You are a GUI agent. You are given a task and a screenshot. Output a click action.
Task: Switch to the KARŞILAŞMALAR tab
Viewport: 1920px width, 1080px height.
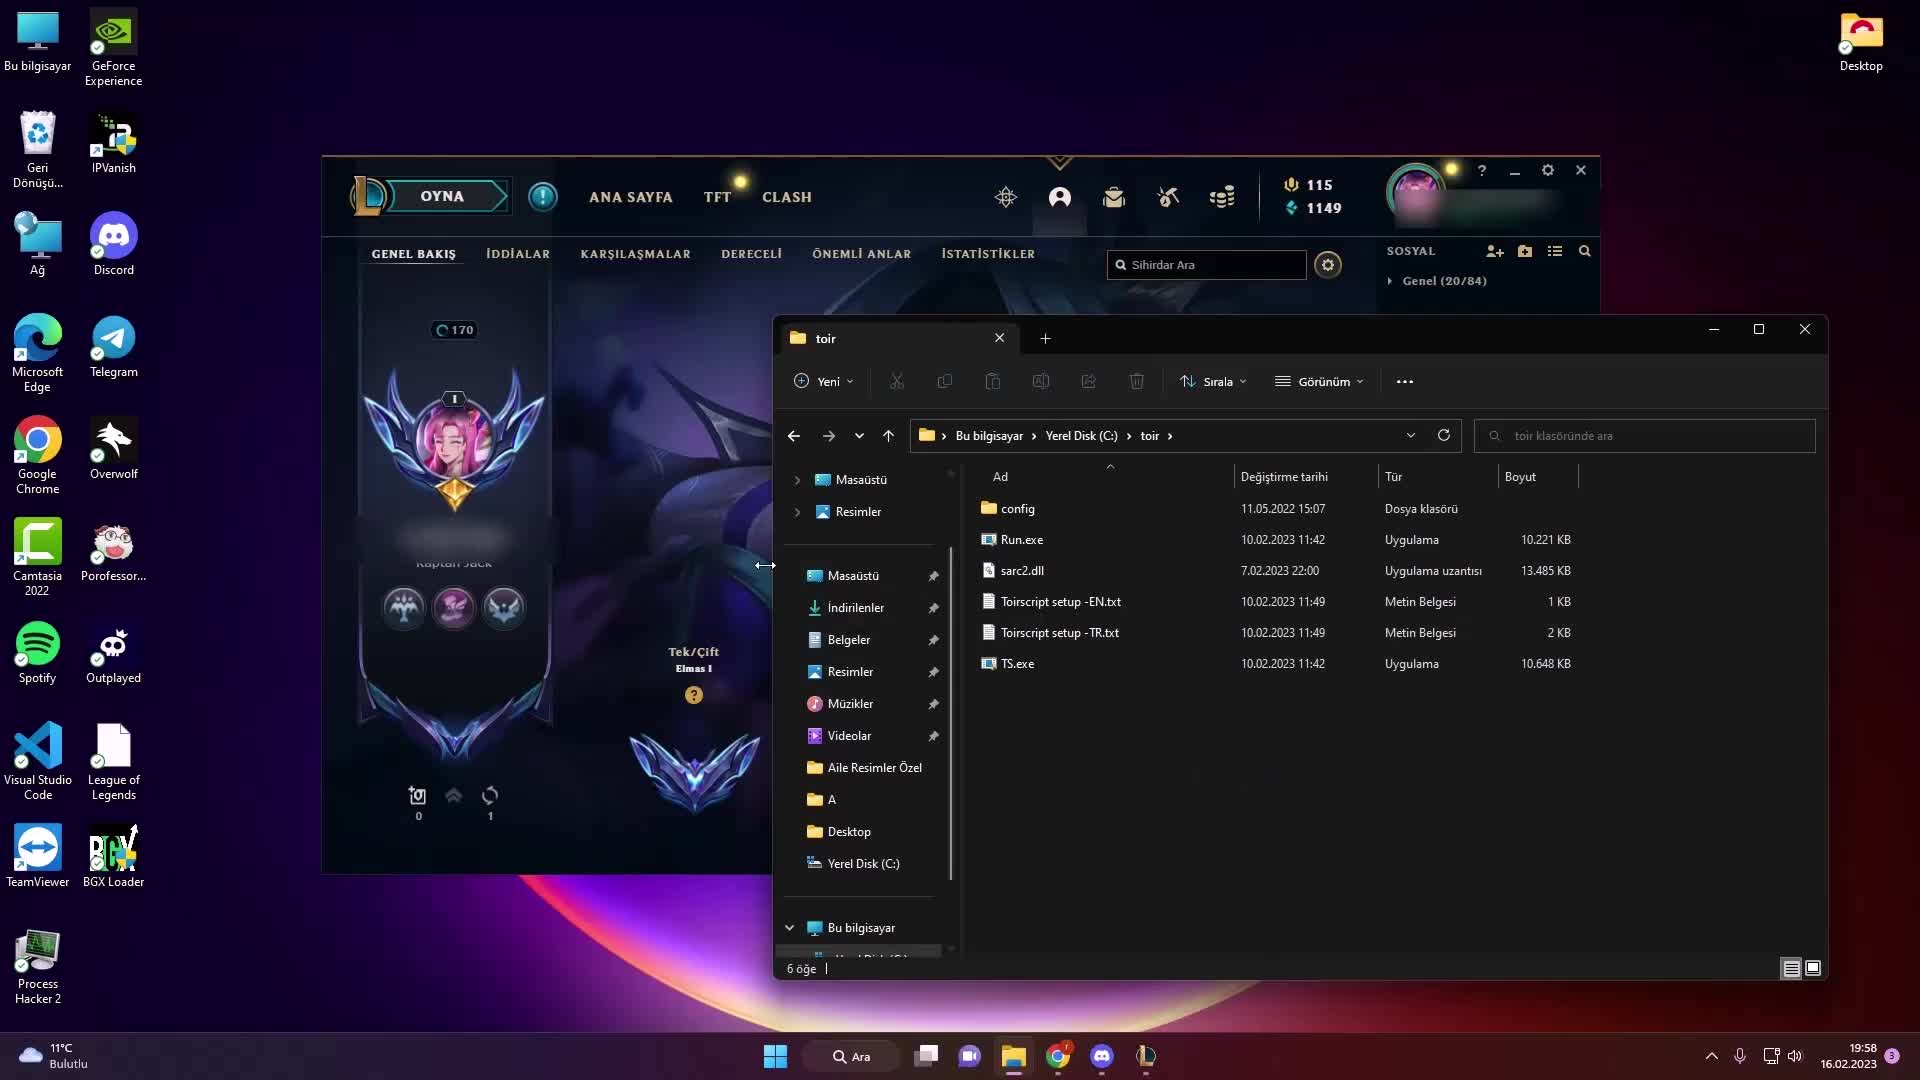click(636, 254)
